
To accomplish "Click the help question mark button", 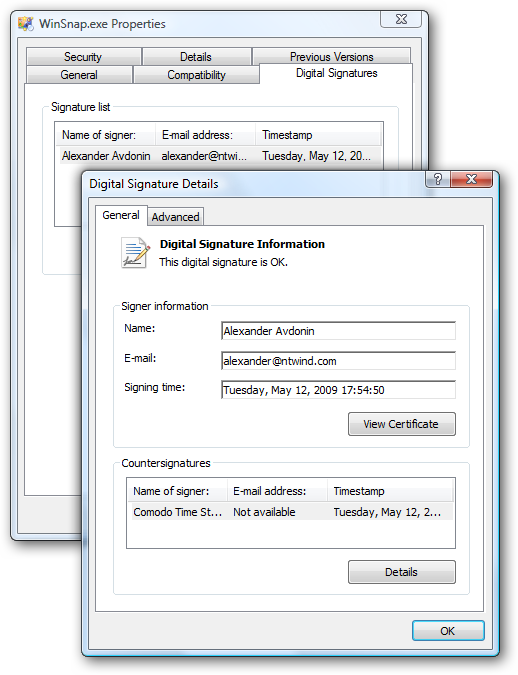I will point(437,179).
